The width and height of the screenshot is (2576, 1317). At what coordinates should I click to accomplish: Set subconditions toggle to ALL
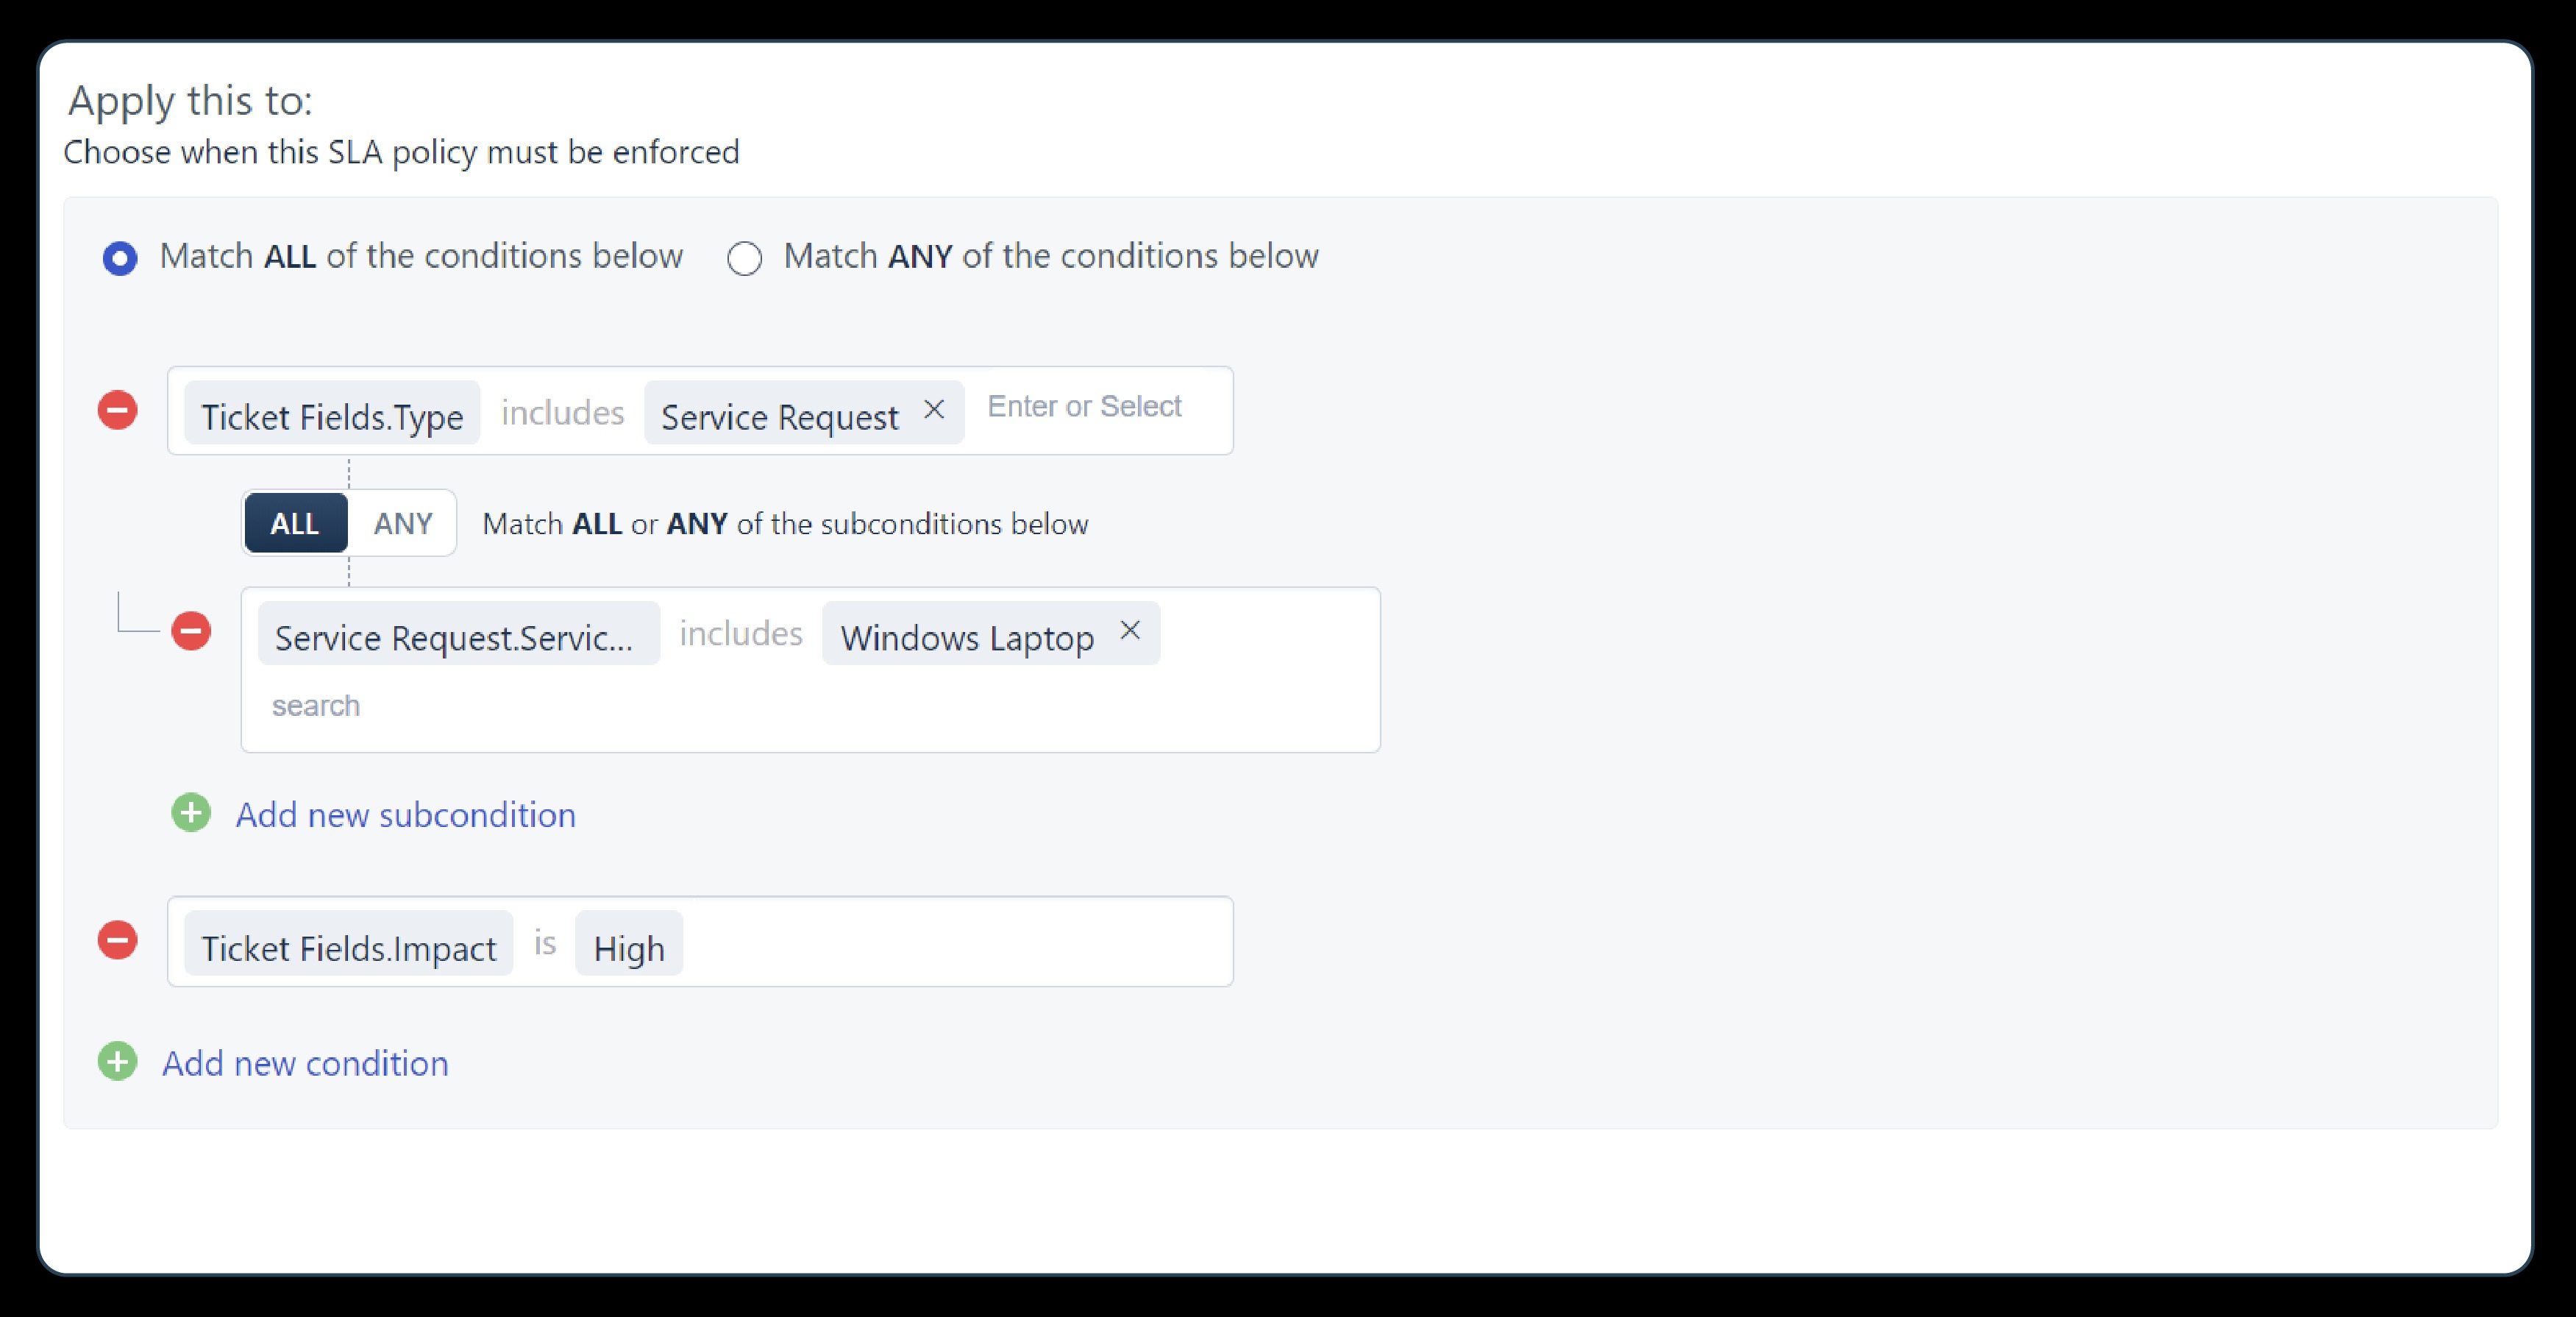pyautogui.click(x=295, y=523)
